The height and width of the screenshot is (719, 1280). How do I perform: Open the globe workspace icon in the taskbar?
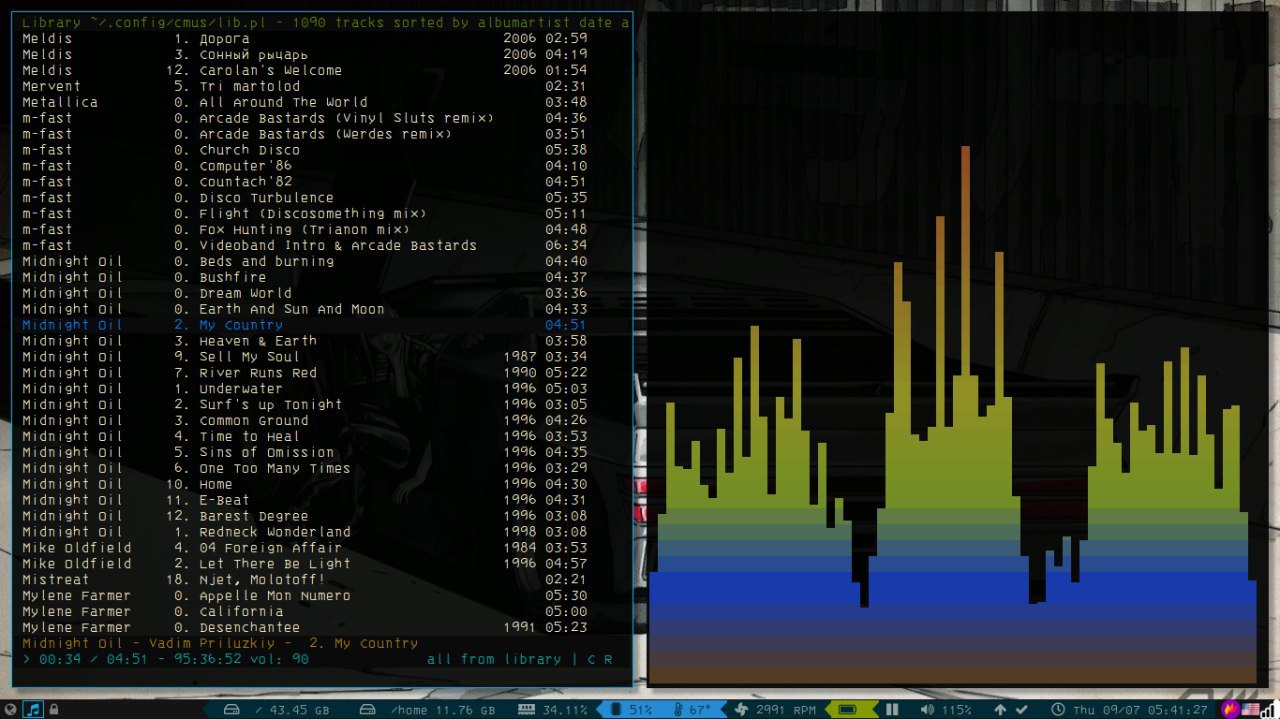(11, 709)
